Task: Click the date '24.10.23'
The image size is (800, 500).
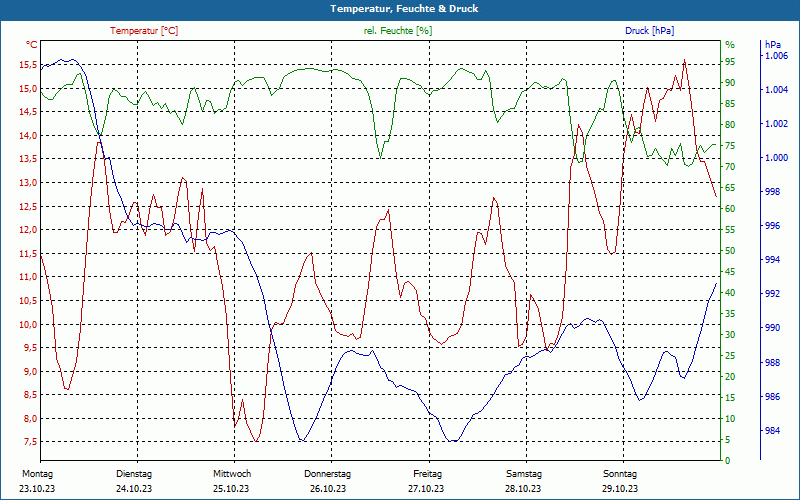Action: (x=134, y=489)
